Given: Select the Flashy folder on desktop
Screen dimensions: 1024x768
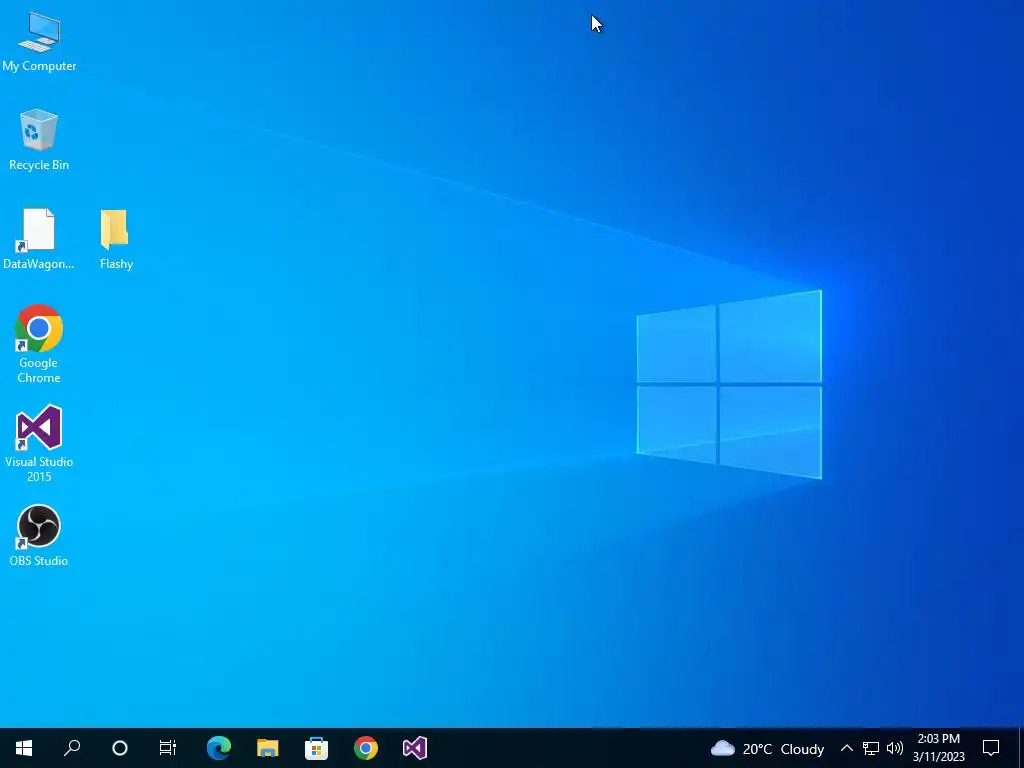Looking at the screenshot, I should point(116,239).
